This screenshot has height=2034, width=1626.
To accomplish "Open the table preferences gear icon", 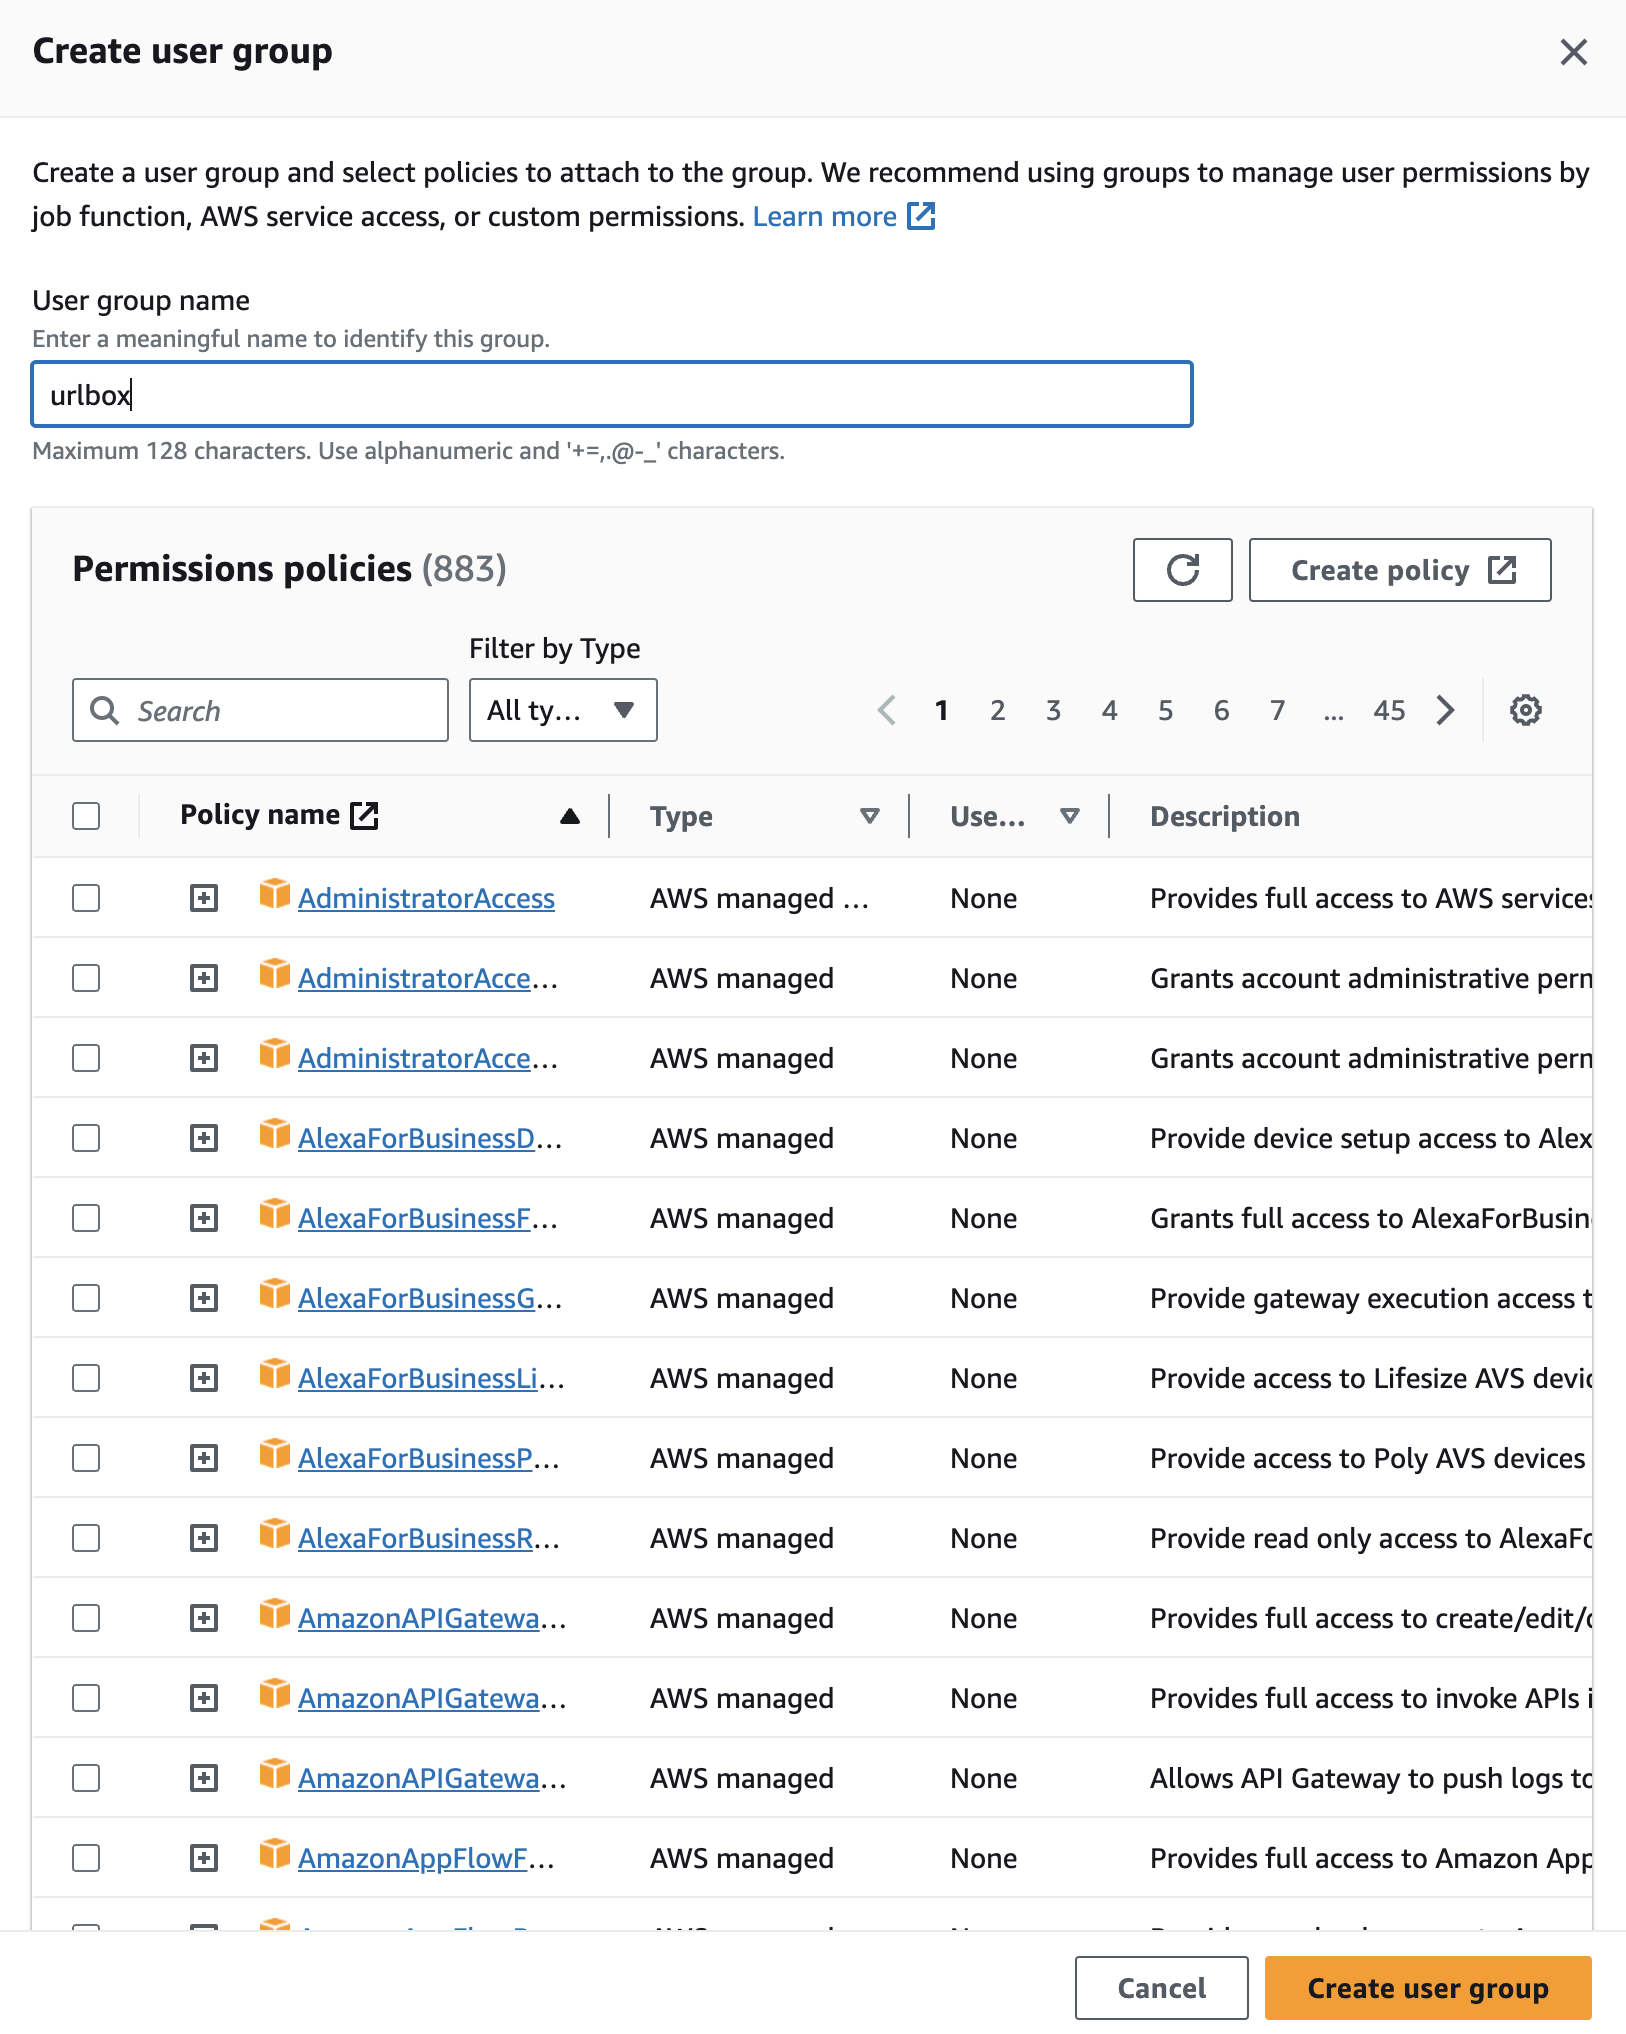I will [1525, 710].
